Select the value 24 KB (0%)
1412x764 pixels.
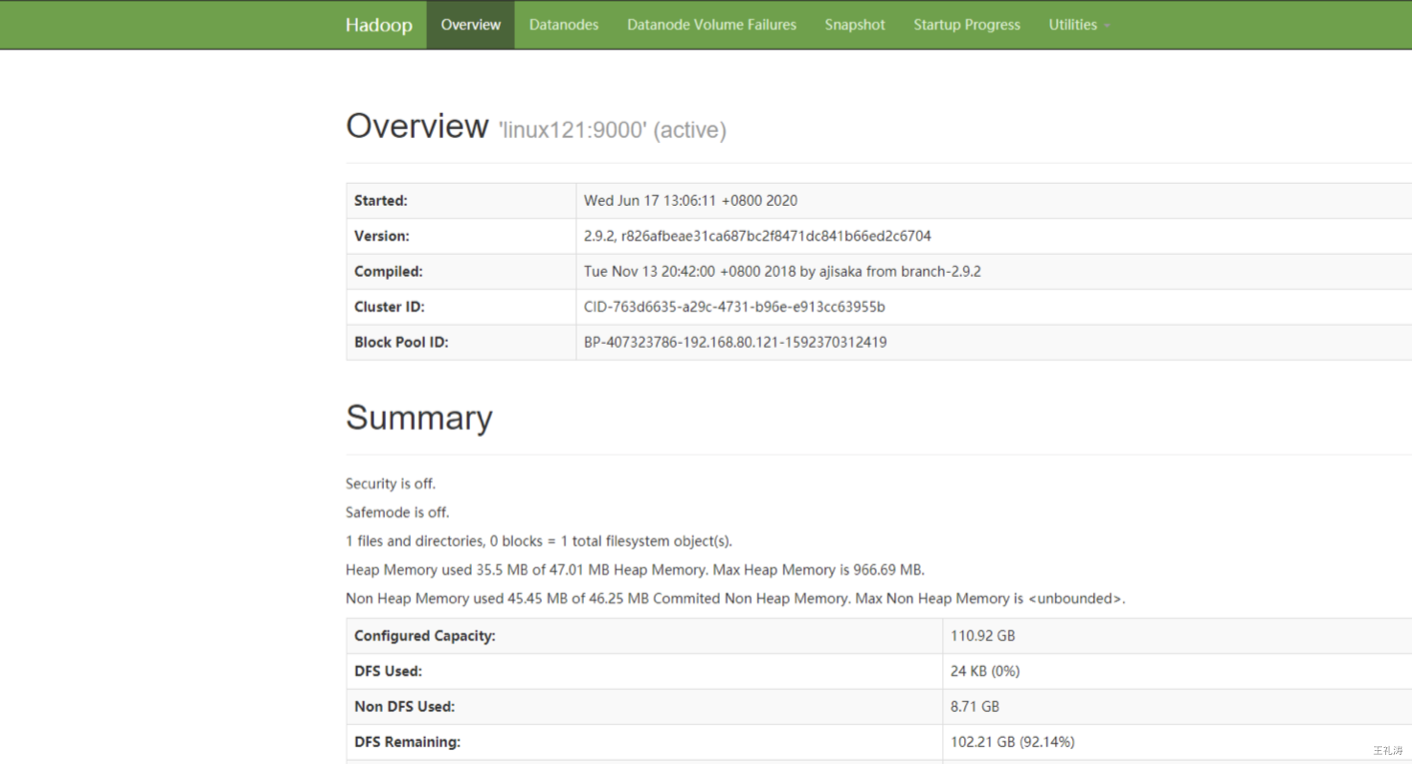tap(985, 671)
